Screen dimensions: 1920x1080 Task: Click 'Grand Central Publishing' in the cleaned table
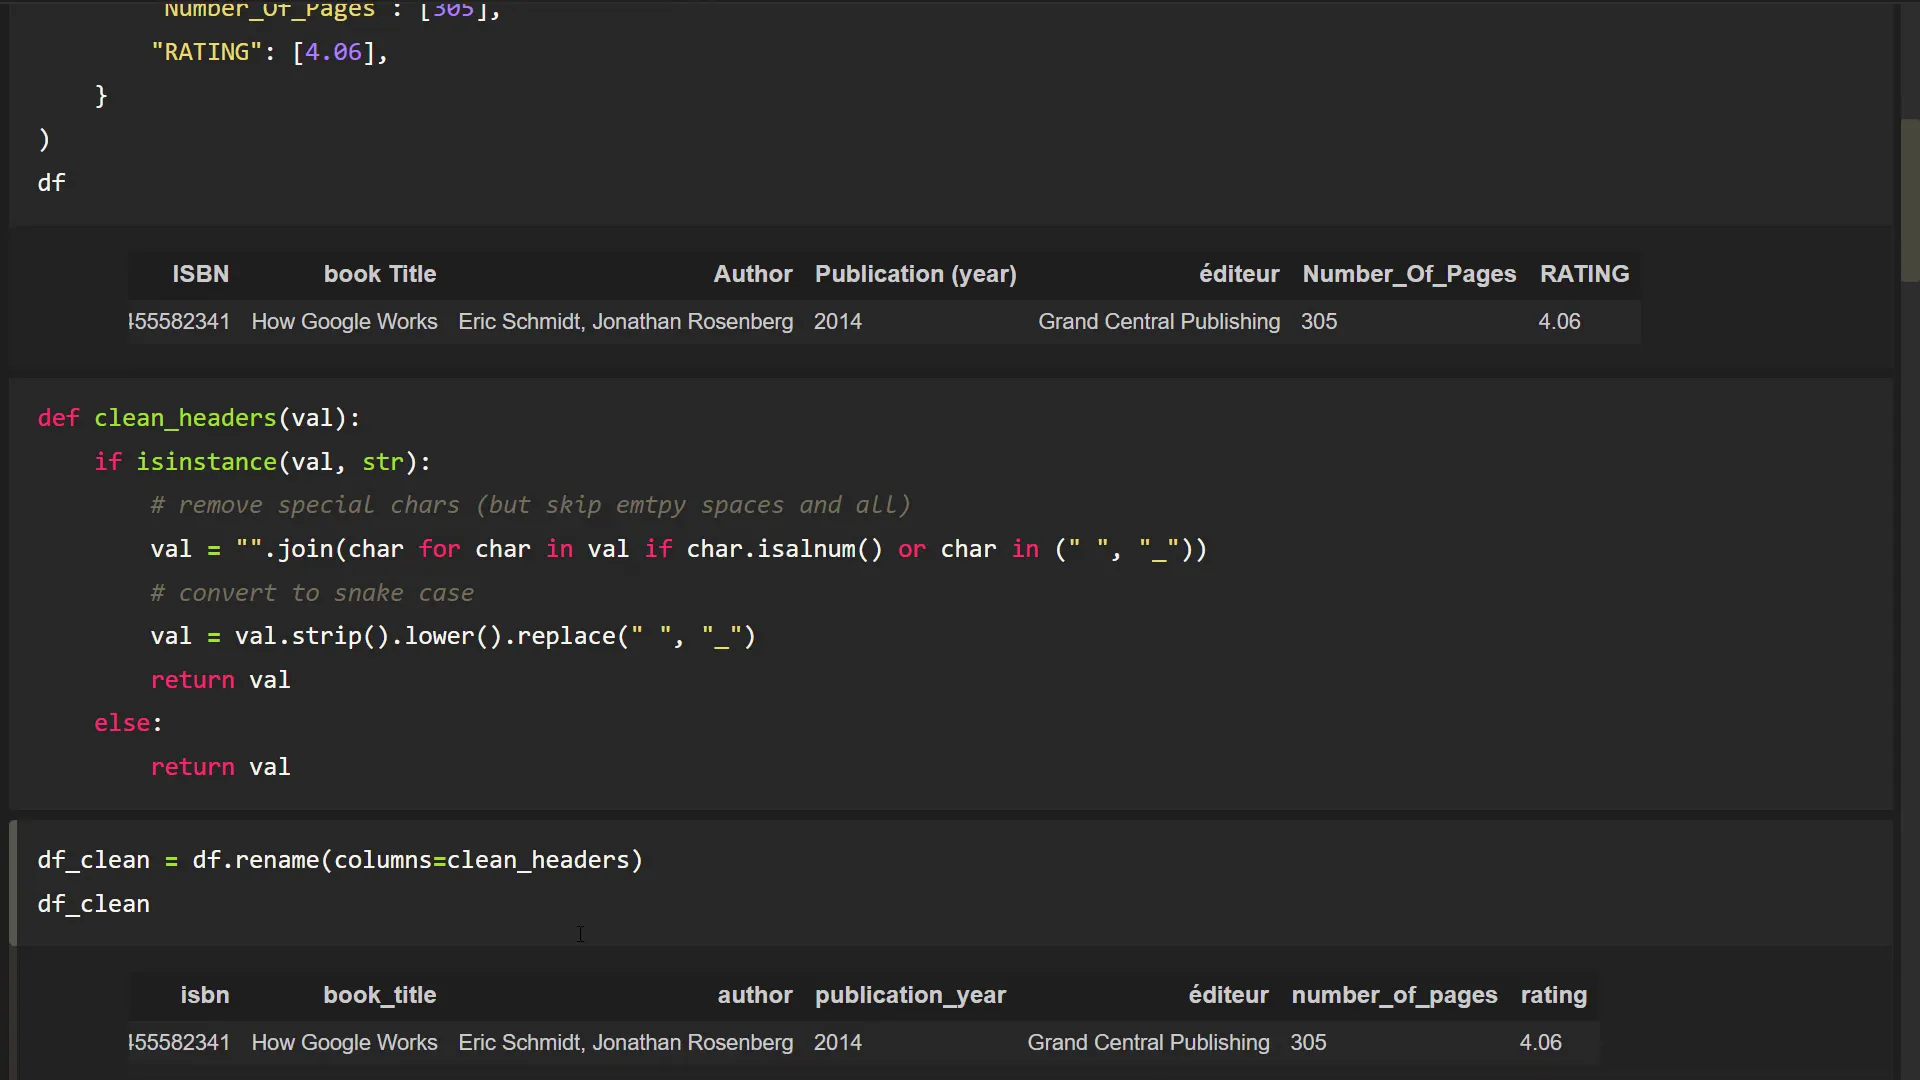click(1148, 1042)
